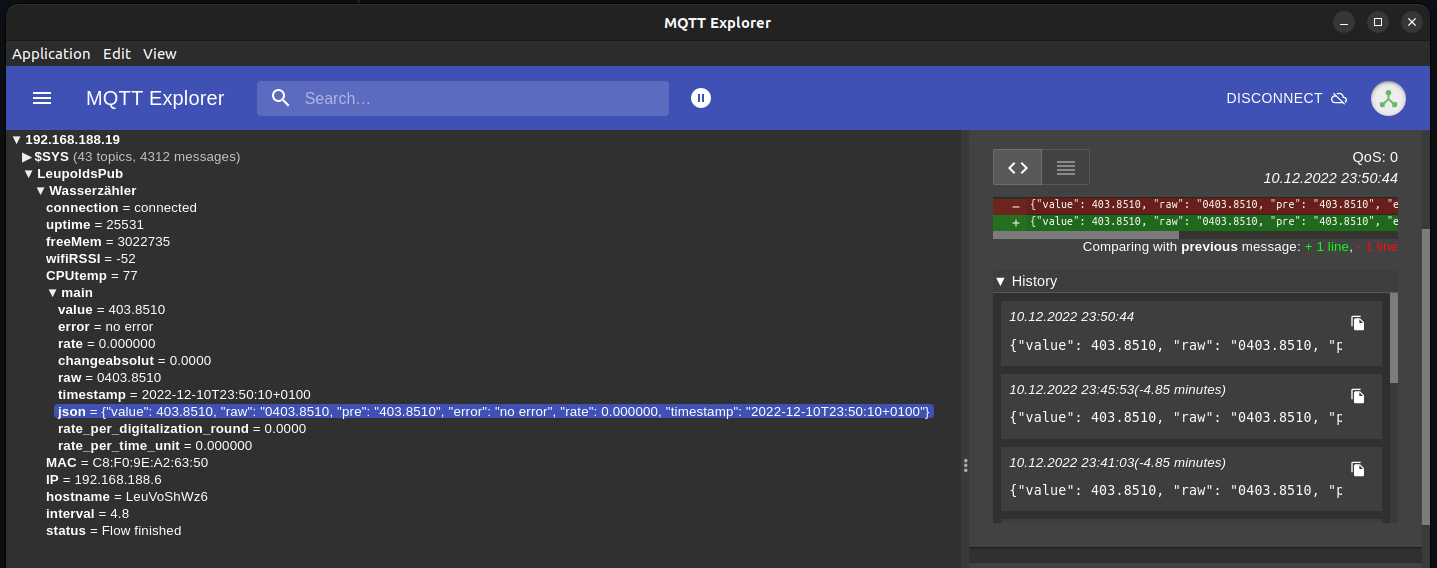The image size is (1437, 568).
Task: Pause updates with the pause icon
Action: pyautogui.click(x=701, y=98)
